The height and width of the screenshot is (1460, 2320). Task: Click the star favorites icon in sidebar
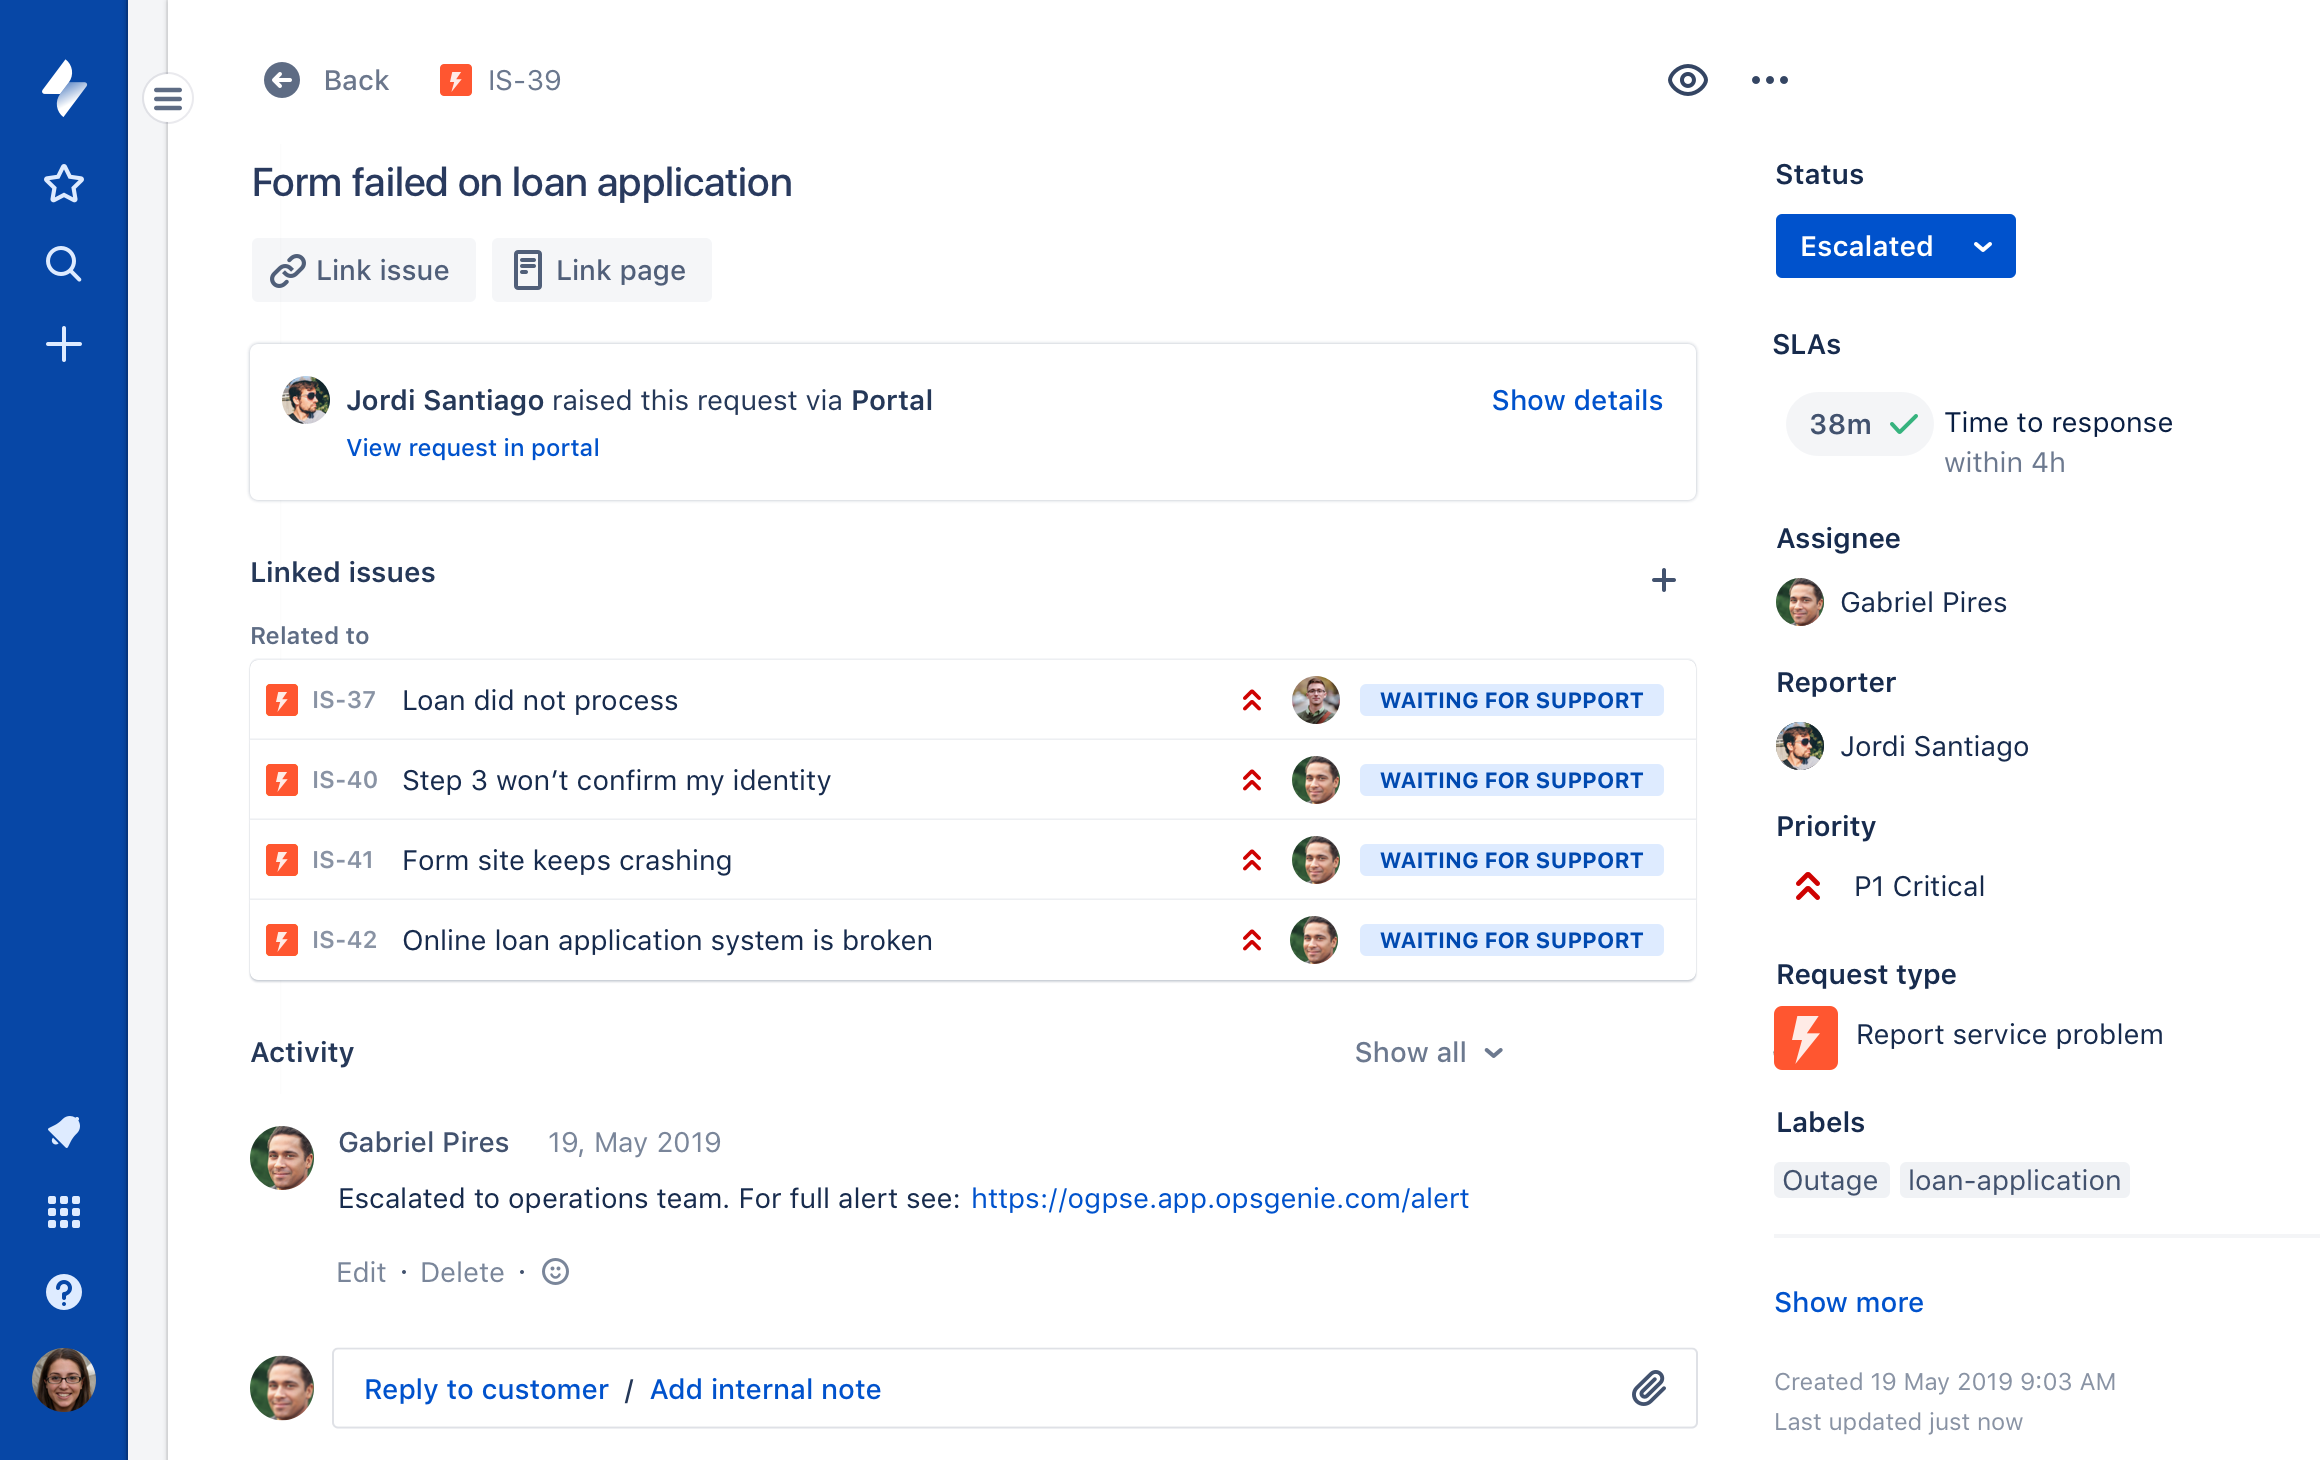coord(64,183)
